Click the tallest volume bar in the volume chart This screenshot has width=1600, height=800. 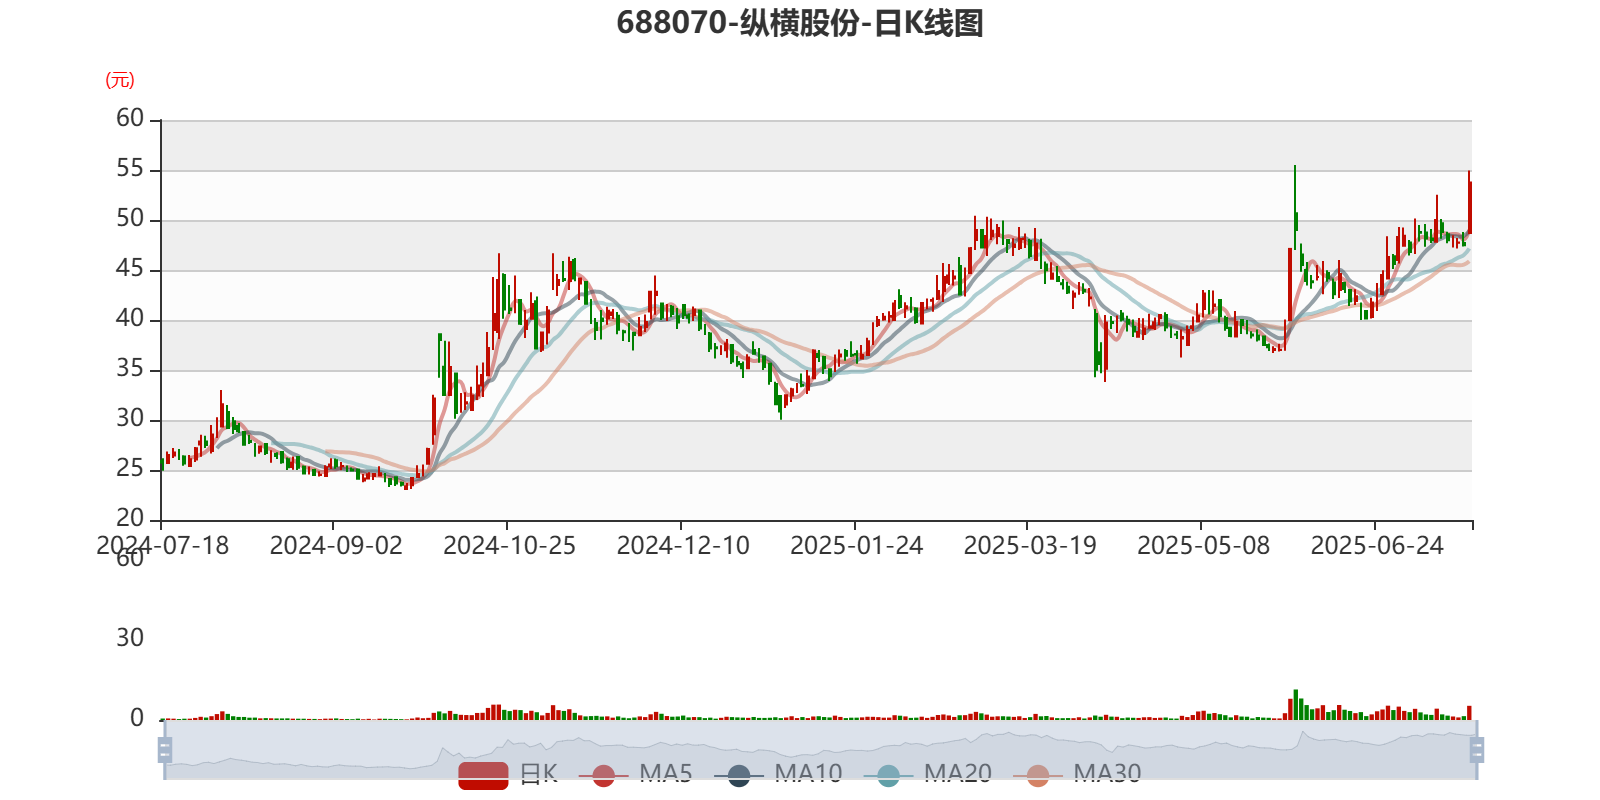pos(1295,705)
